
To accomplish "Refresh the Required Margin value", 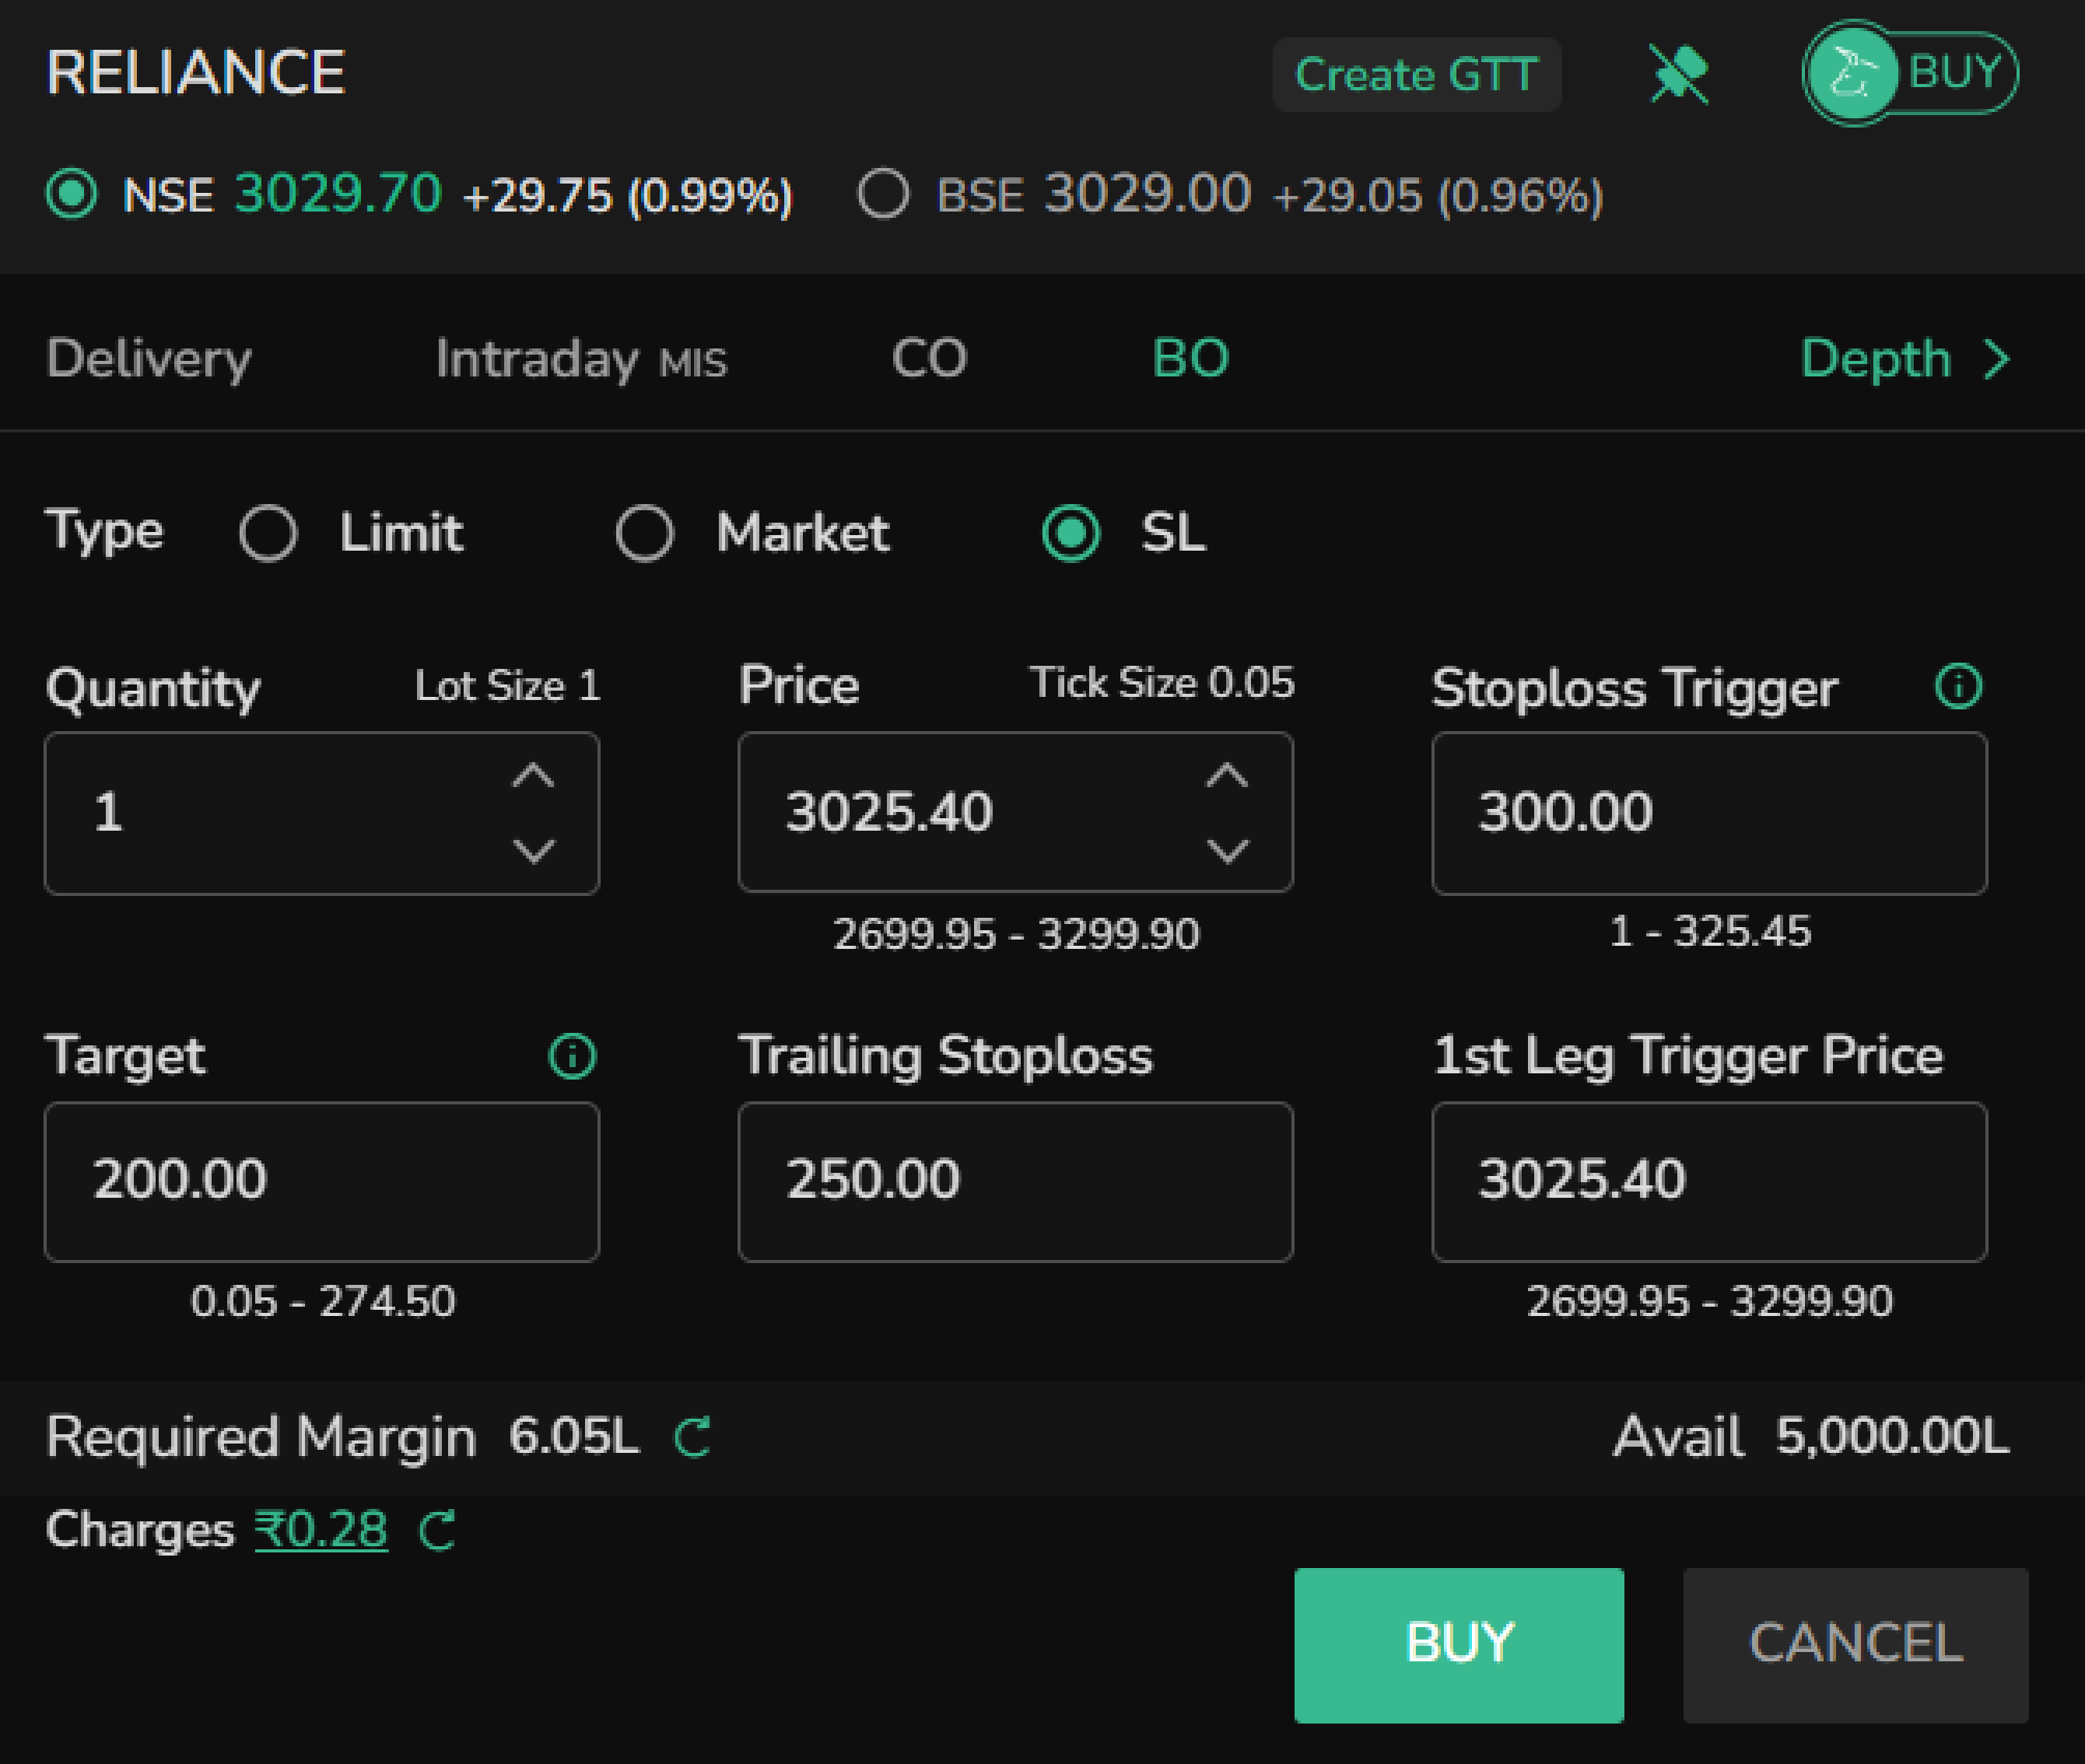I will tap(692, 1437).
